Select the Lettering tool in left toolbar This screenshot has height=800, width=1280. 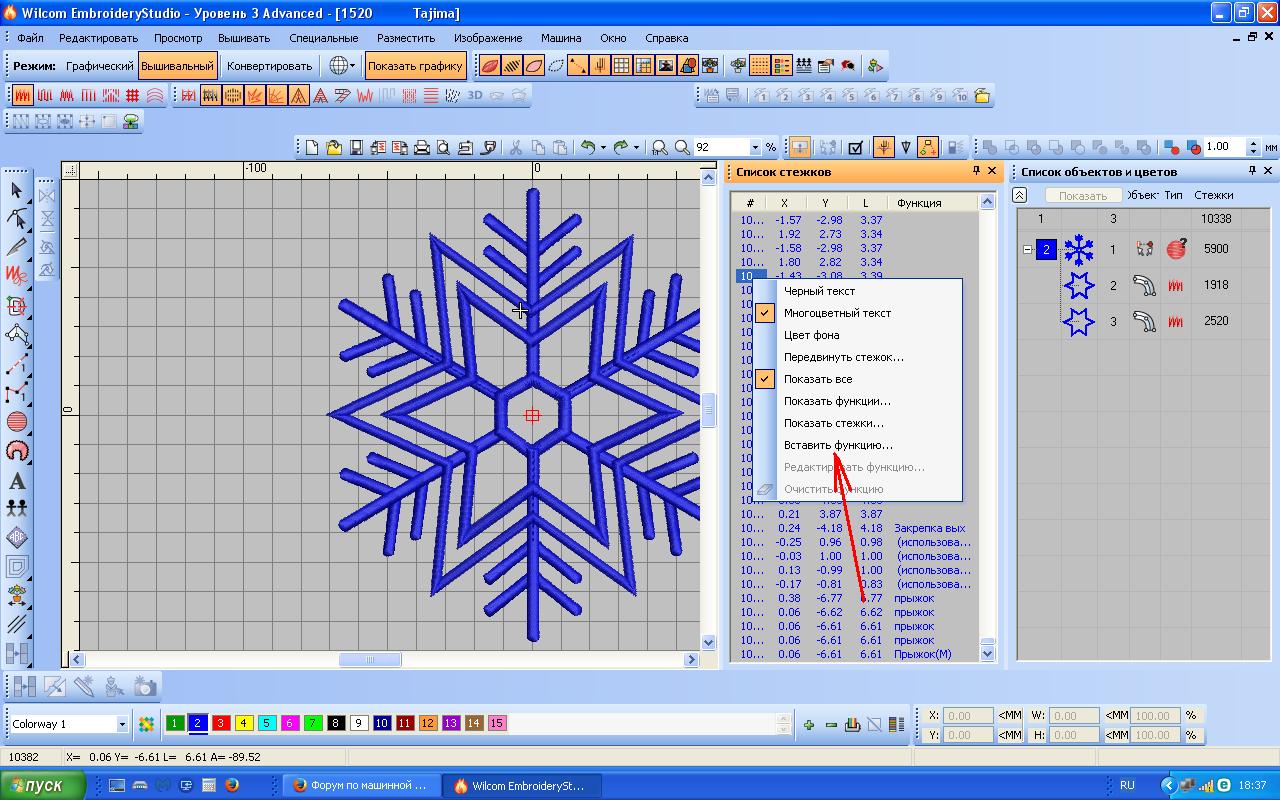click(16, 481)
